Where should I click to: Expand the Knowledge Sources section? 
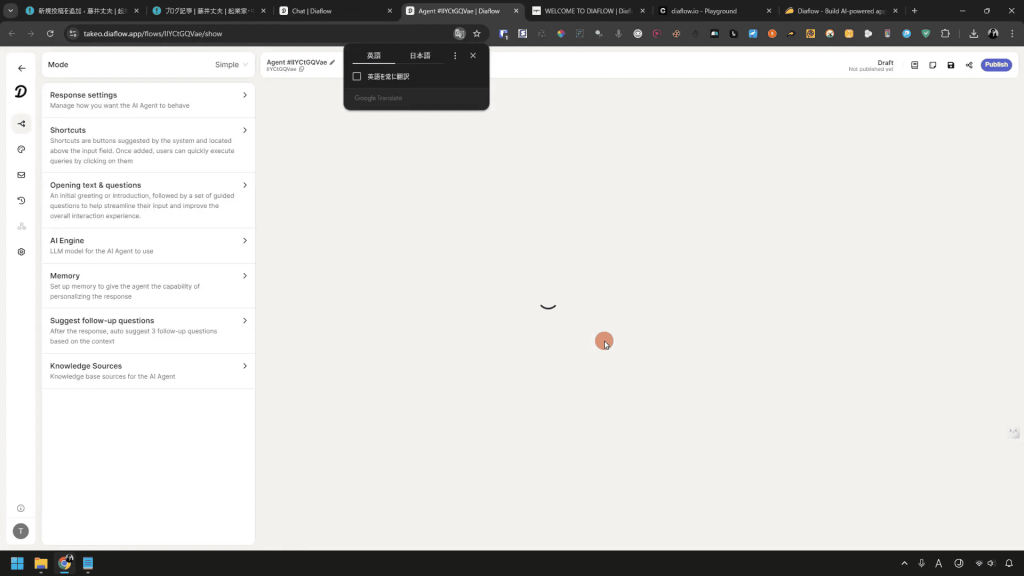pos(148,371)
